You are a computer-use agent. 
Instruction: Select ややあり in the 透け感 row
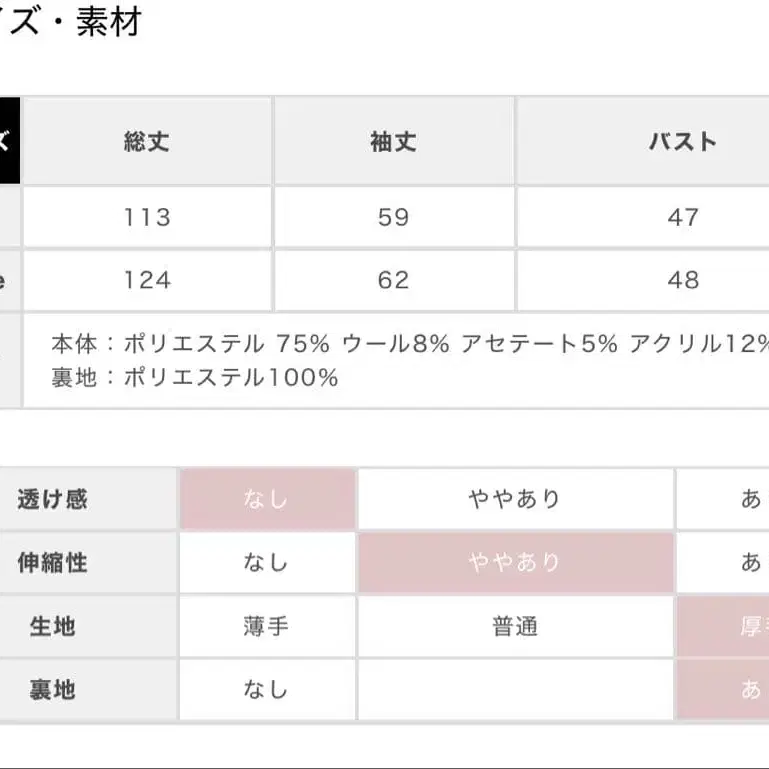click(515, 499)
